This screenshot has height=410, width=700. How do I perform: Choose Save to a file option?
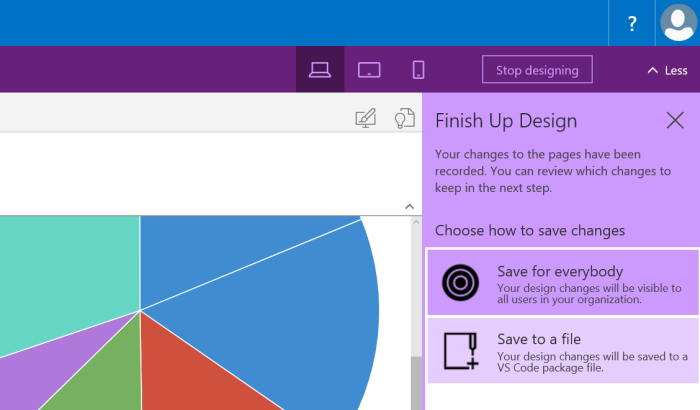[x=563, y=351]
